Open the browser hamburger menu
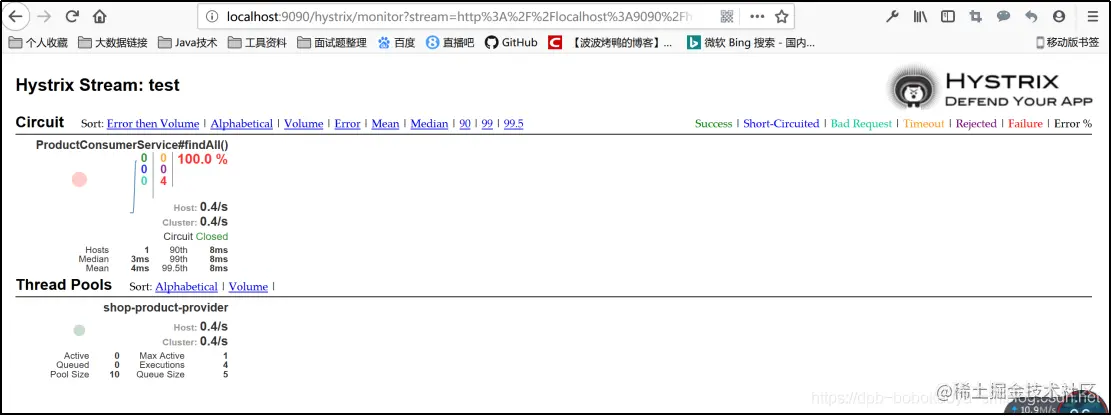The image size is (1111, 416). (1092, 16)
